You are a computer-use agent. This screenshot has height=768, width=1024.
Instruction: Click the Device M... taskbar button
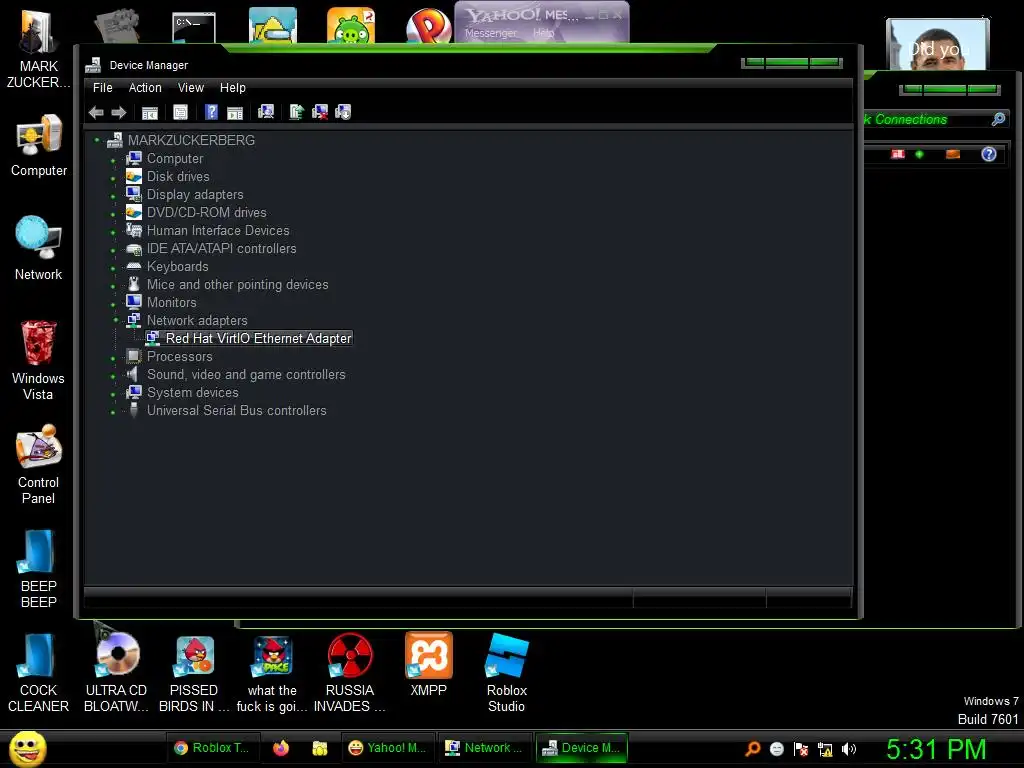tap(581, 748)
